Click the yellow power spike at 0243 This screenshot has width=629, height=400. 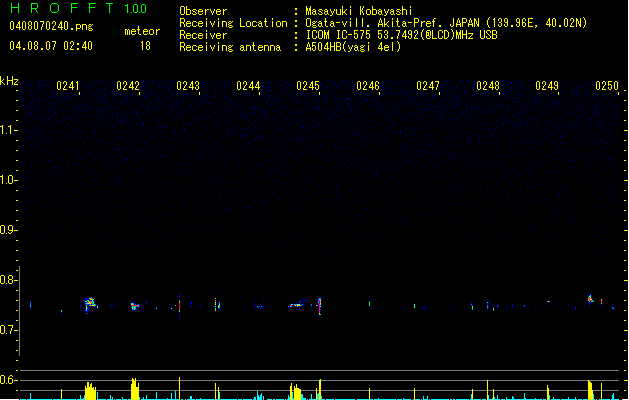point(179,388)
